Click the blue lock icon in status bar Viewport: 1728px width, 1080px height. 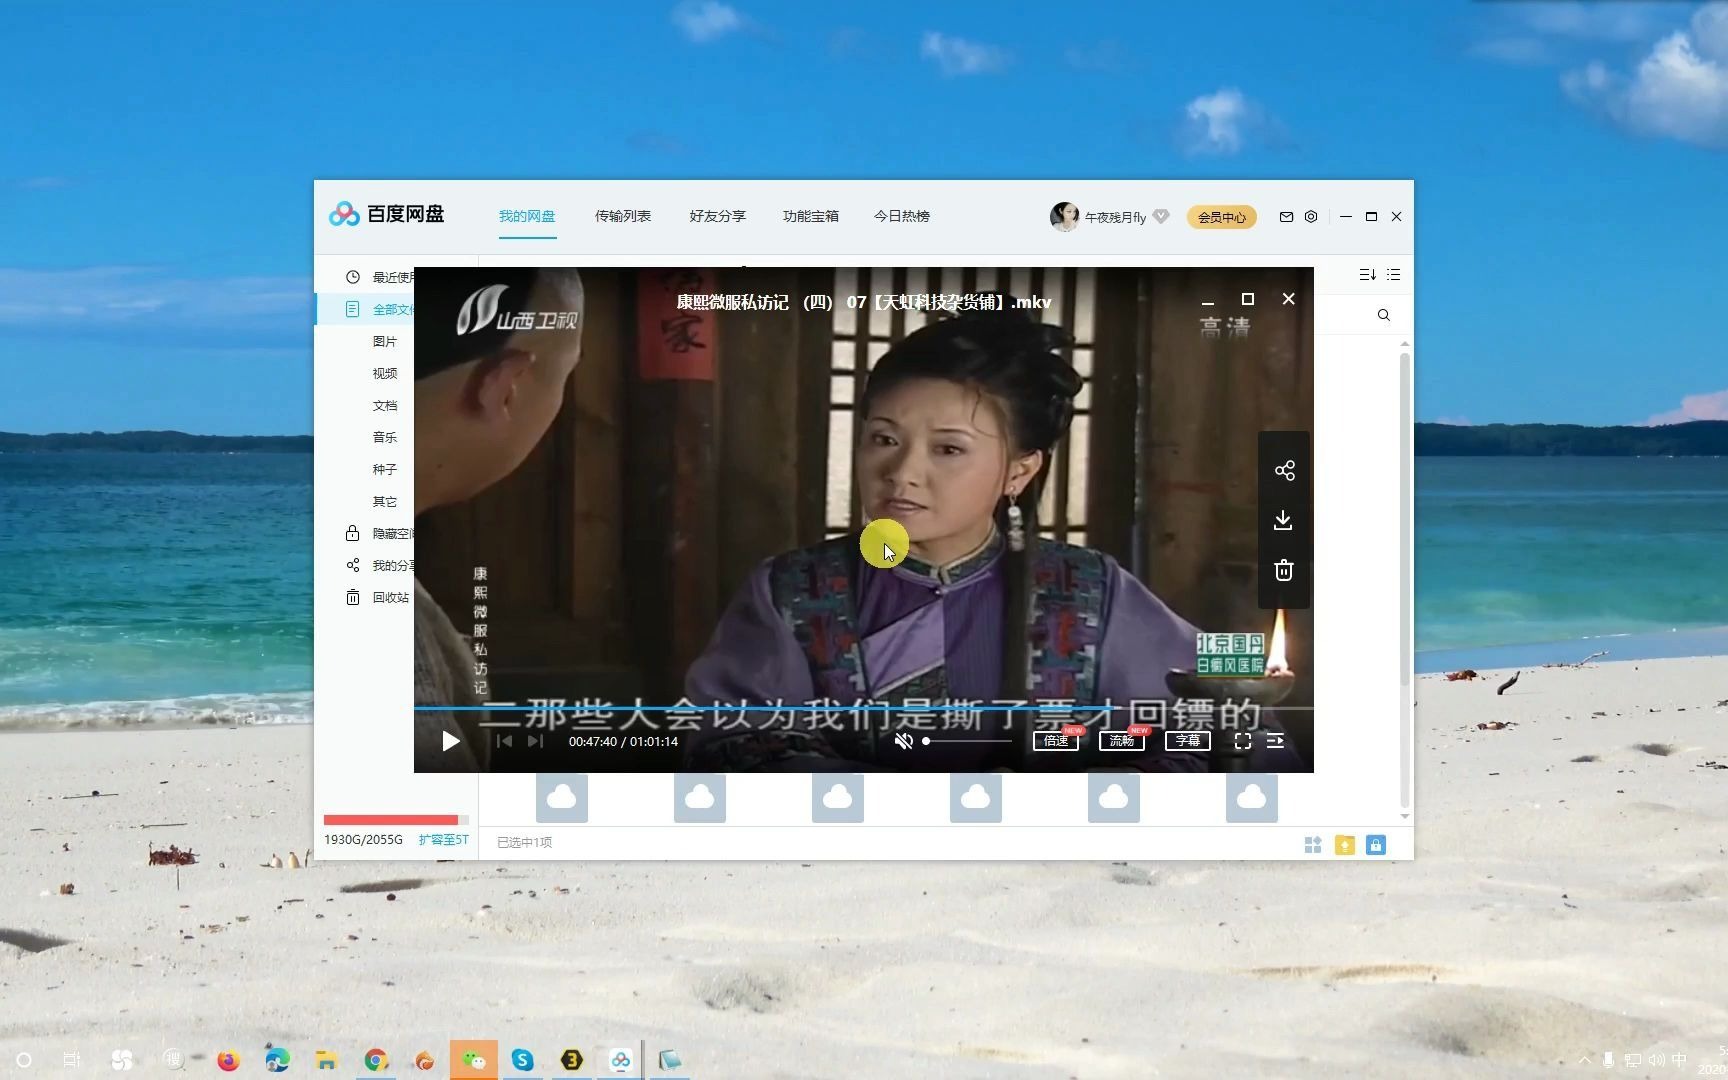click(1376, 845)
